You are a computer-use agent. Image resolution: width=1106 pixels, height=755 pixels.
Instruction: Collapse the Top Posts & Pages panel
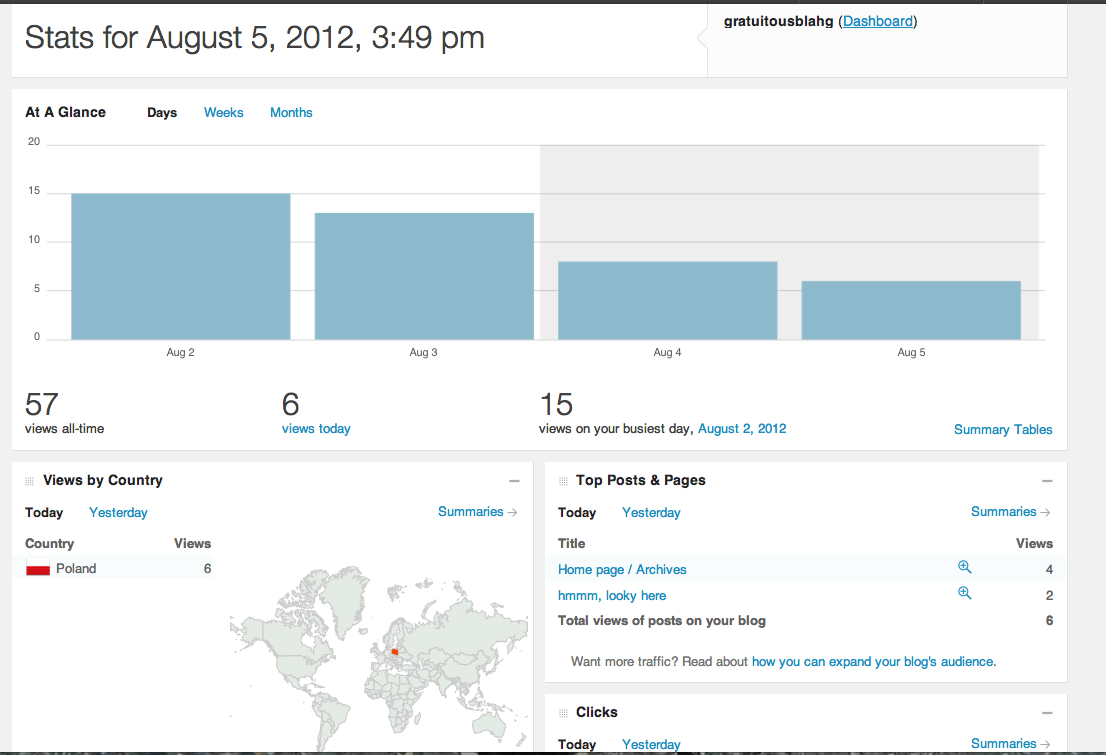(1047, 481)
